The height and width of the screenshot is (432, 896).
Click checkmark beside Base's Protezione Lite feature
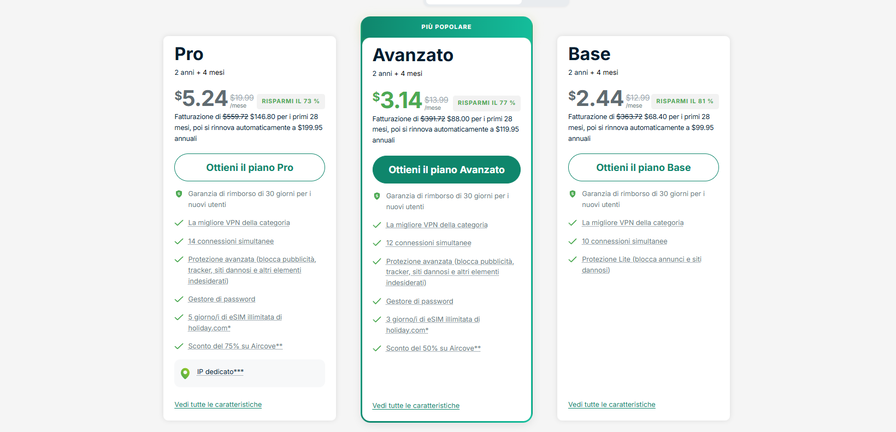[x=573, y=259]
